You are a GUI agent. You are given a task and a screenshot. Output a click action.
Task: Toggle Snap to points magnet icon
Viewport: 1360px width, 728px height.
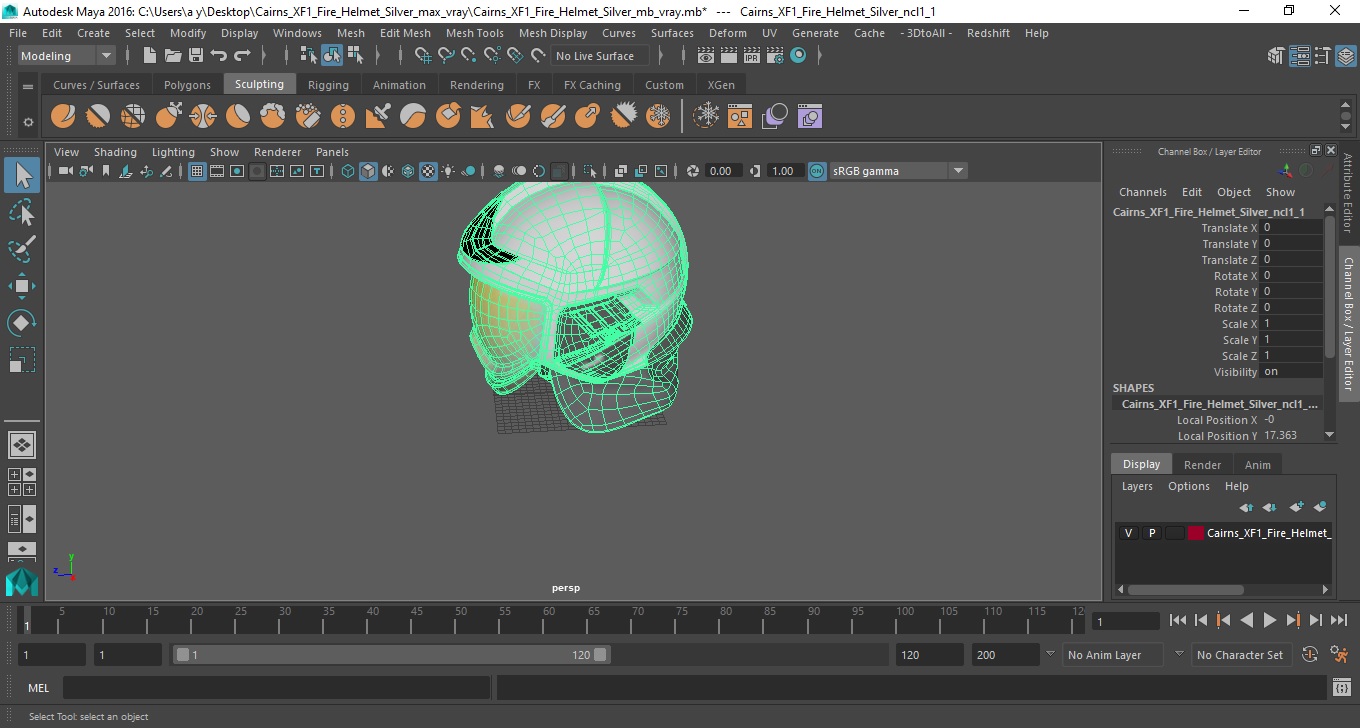tap(470, 56)
